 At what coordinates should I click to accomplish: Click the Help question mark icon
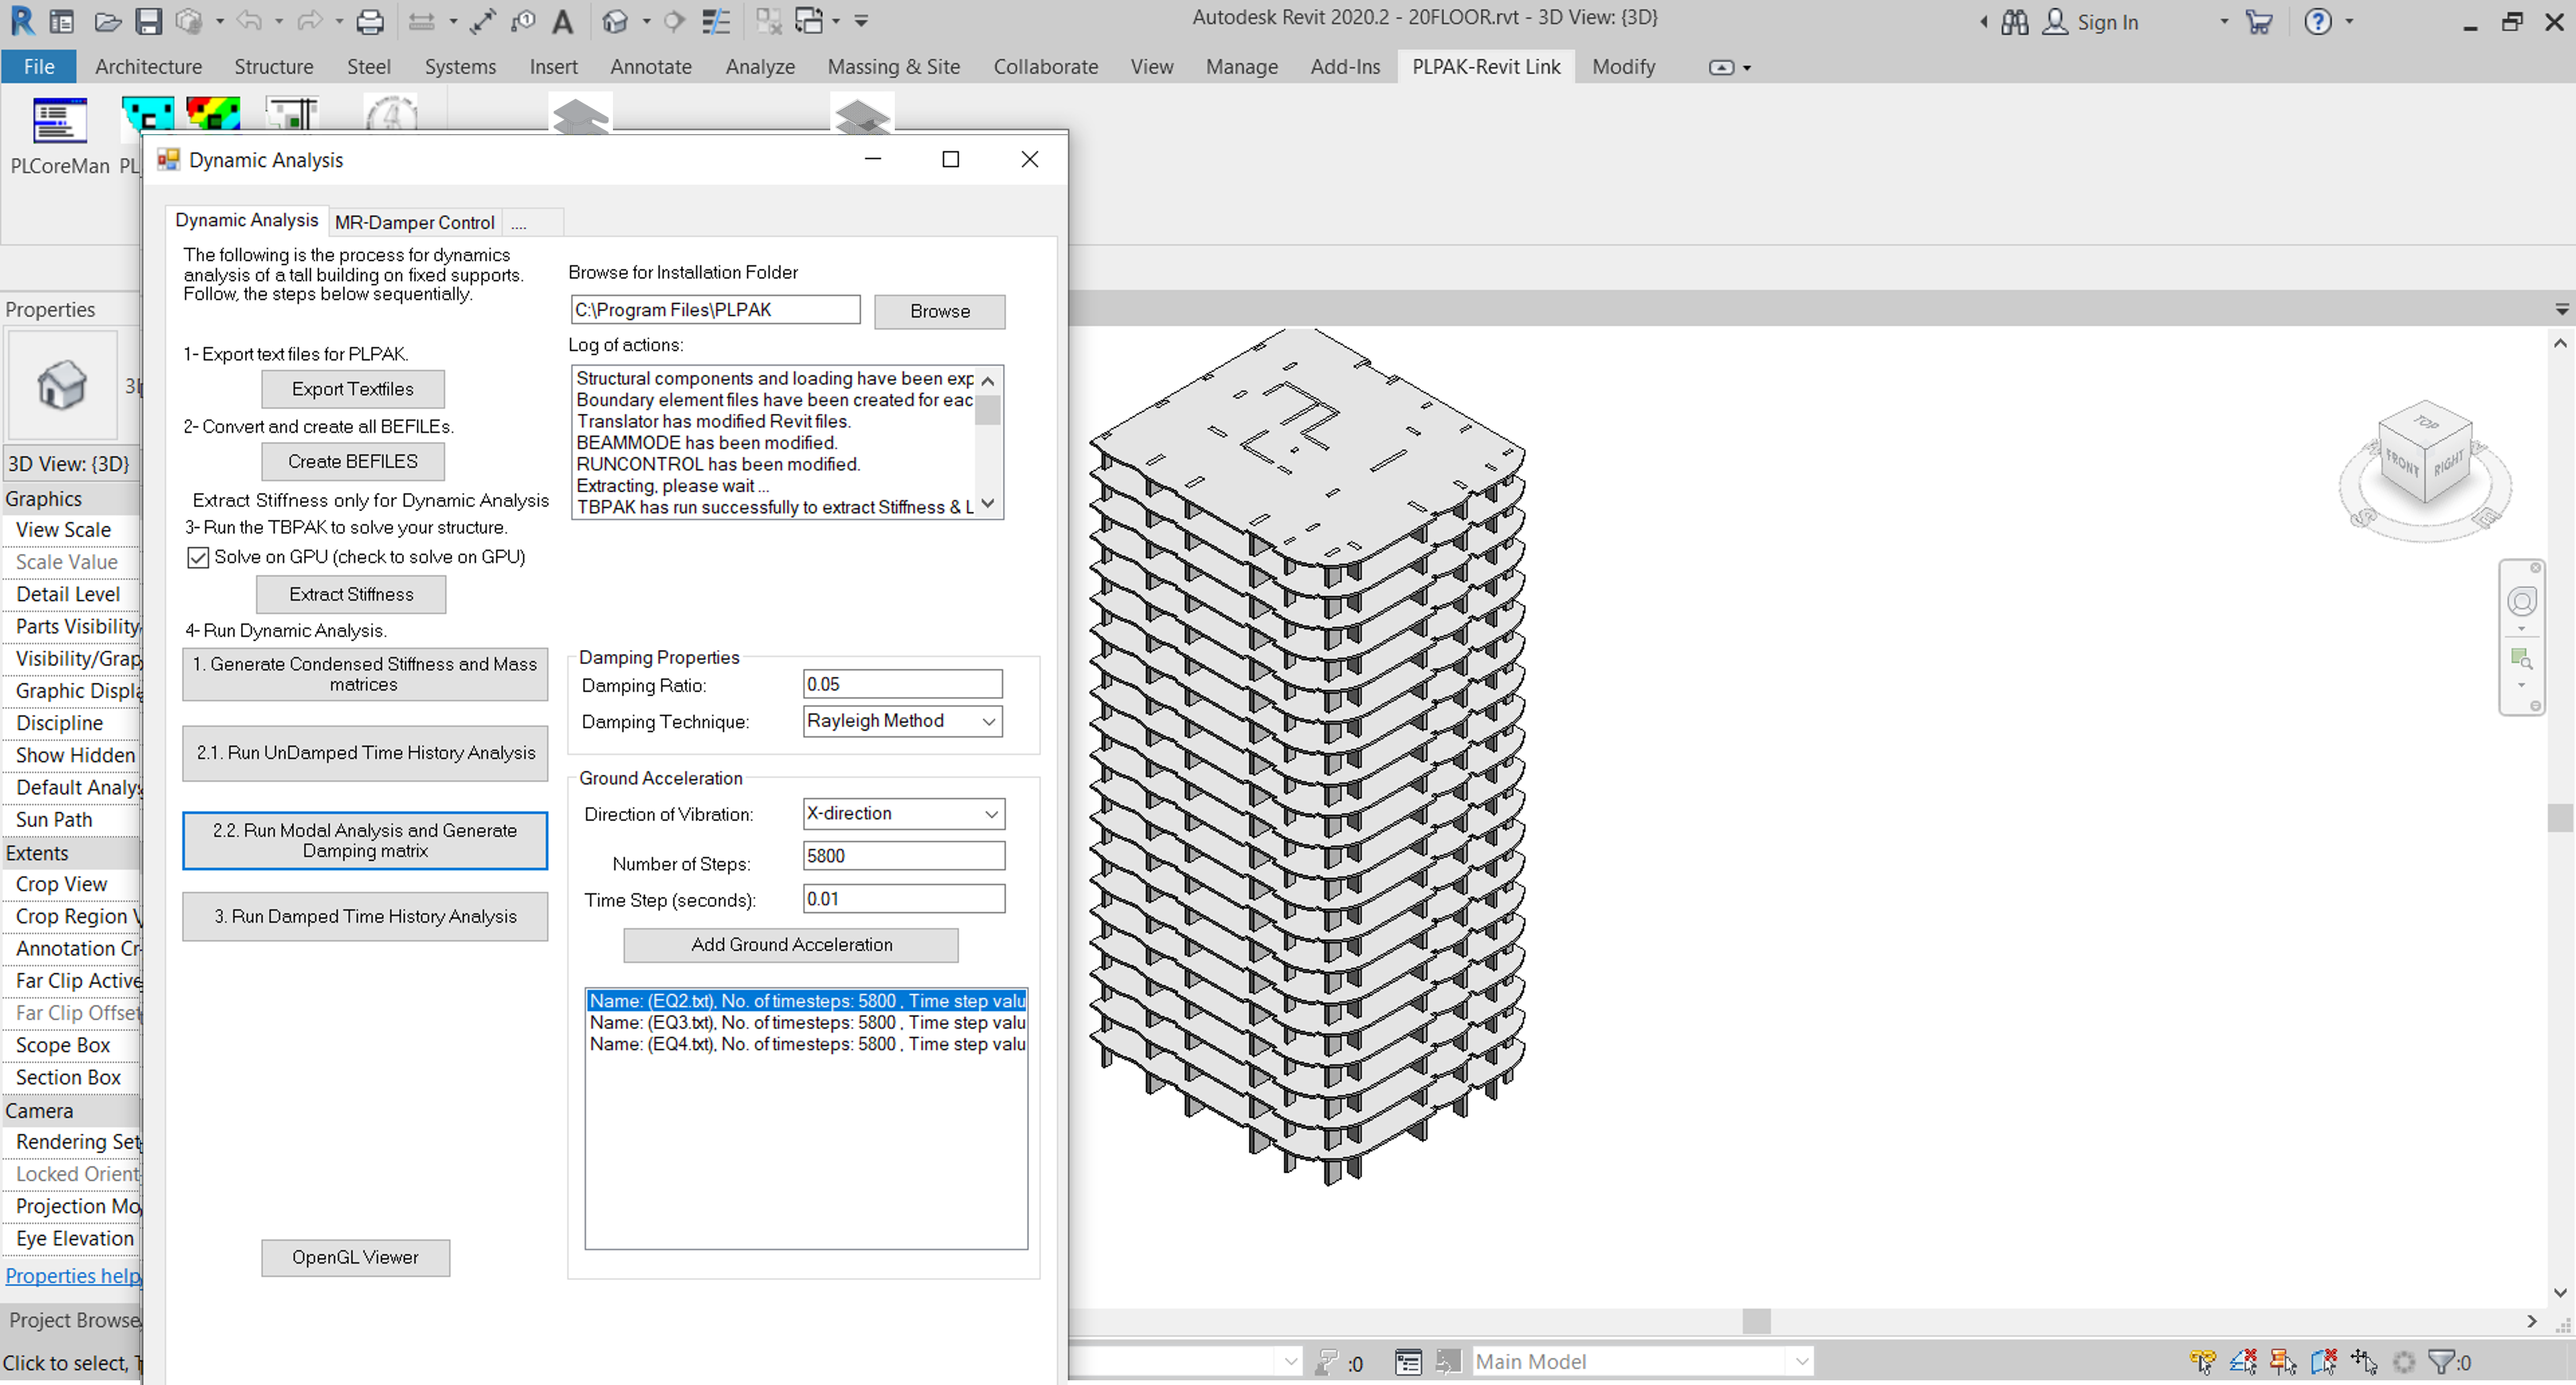coord(2318,21)
